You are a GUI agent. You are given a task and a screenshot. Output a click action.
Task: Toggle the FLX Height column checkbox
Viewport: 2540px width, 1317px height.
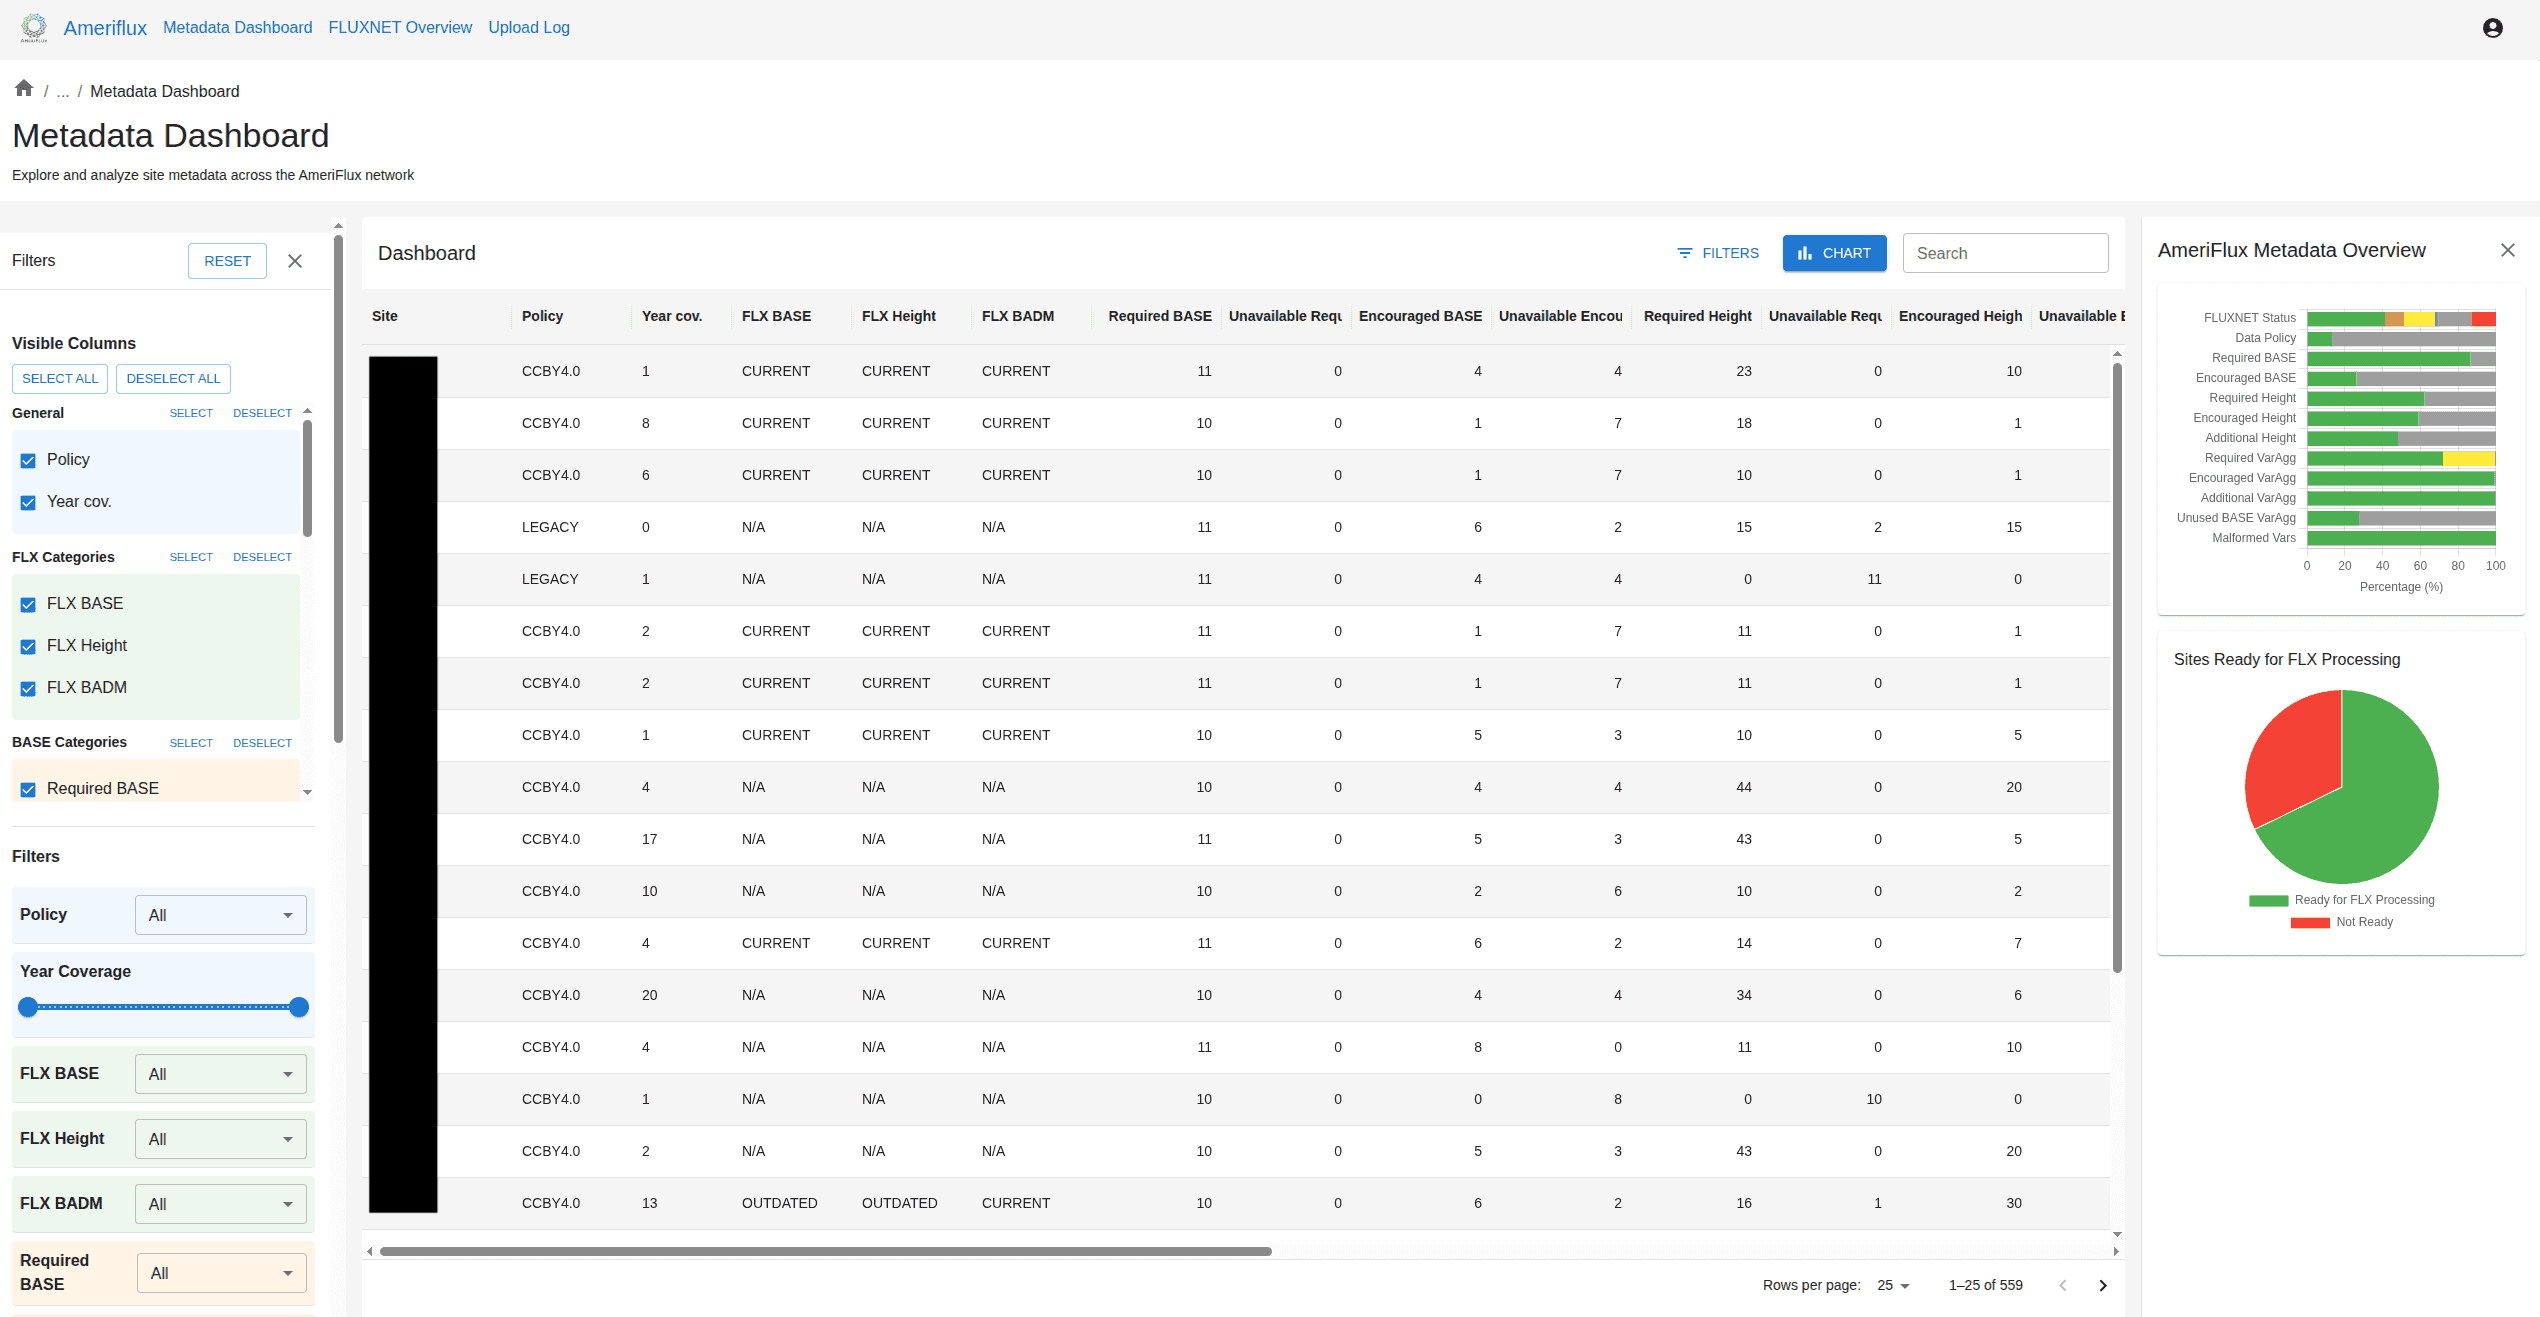[28, 646]
